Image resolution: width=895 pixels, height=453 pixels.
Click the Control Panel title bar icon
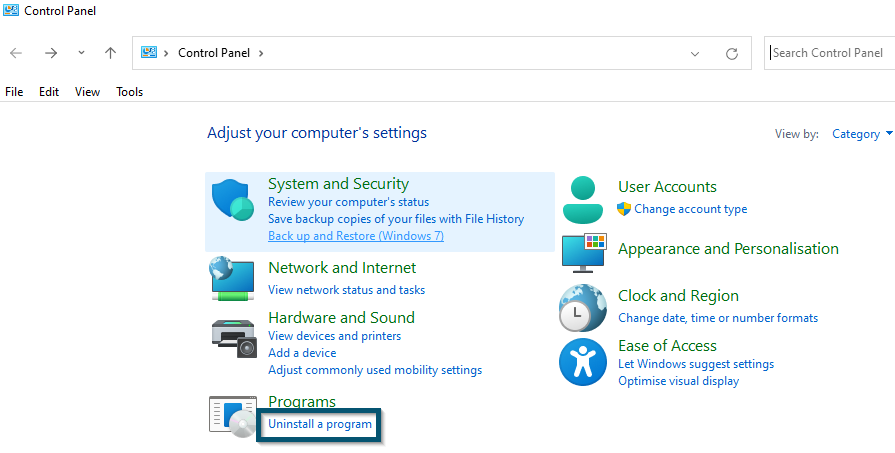pos(11,10)
